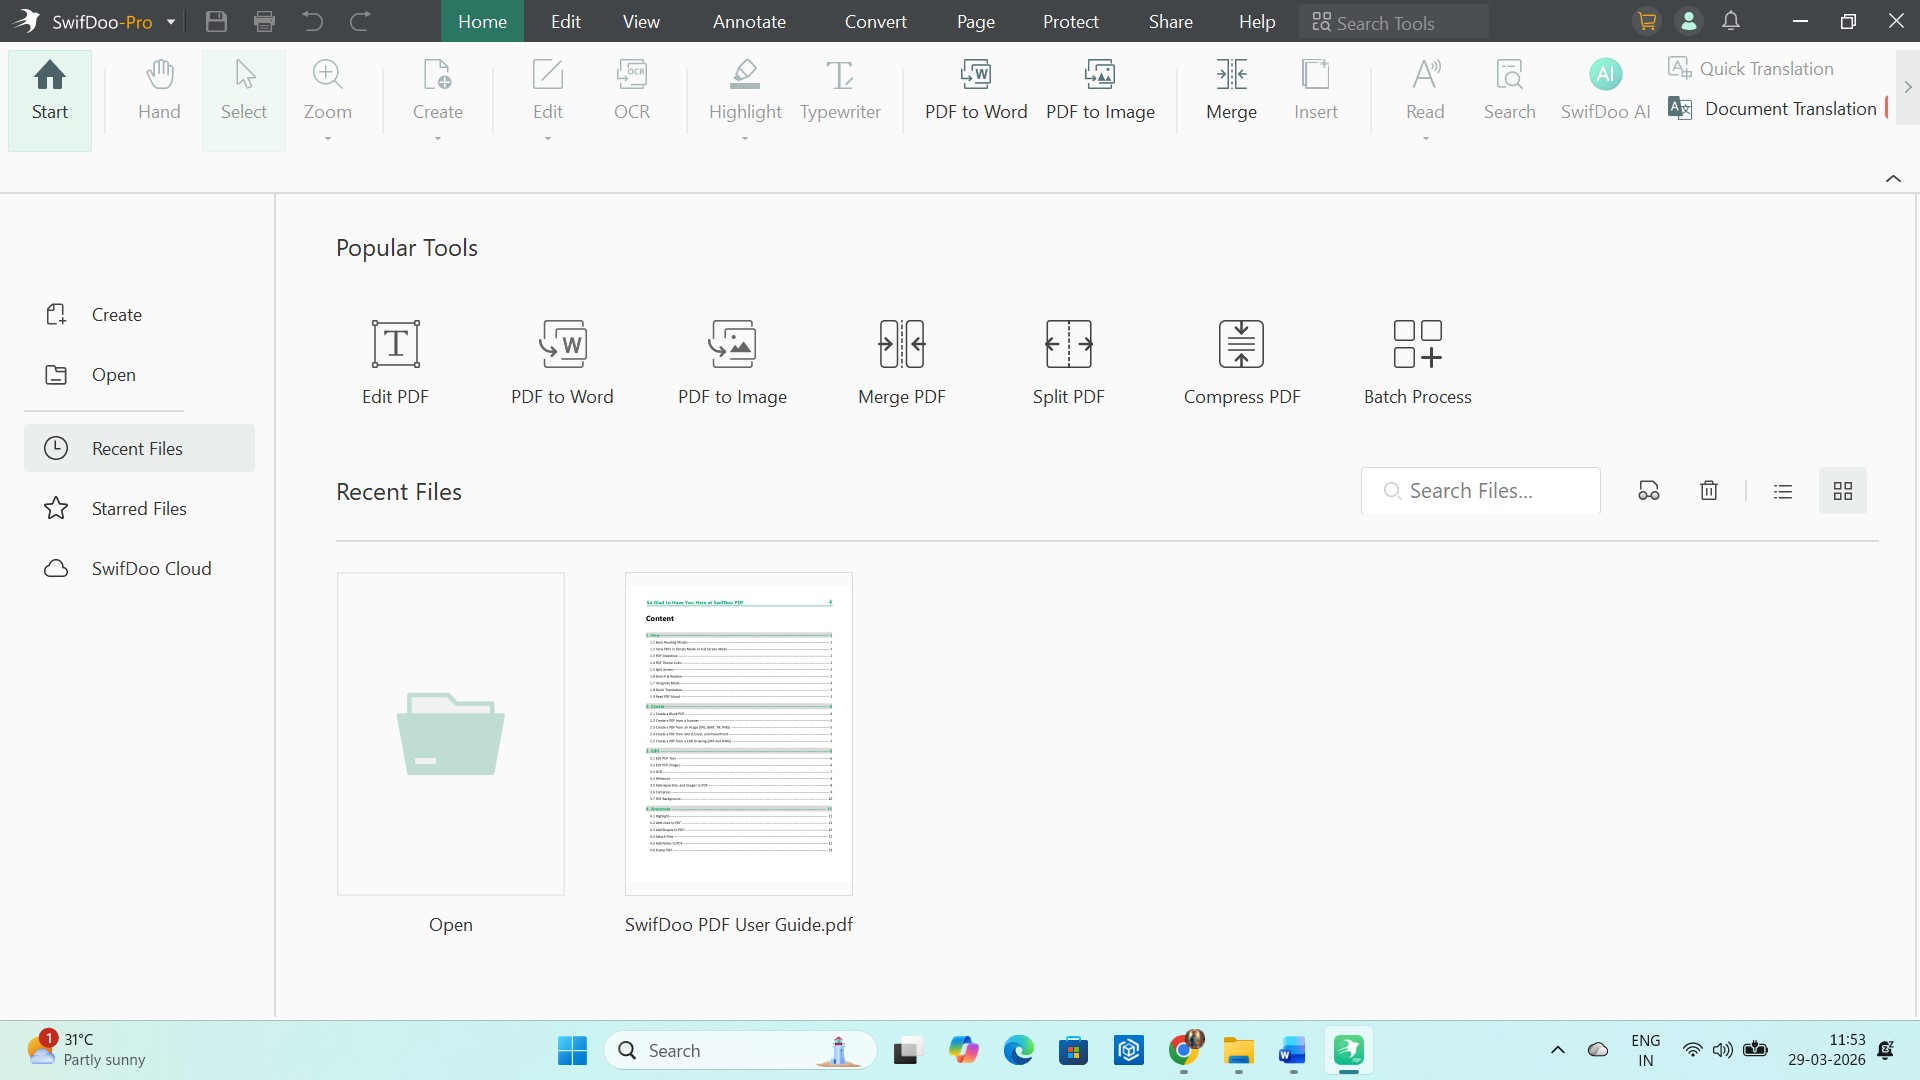This screenshot has width=1920, height=1080.
Task: Navigate to Starred Files
Action: click(x=140, y=508)
